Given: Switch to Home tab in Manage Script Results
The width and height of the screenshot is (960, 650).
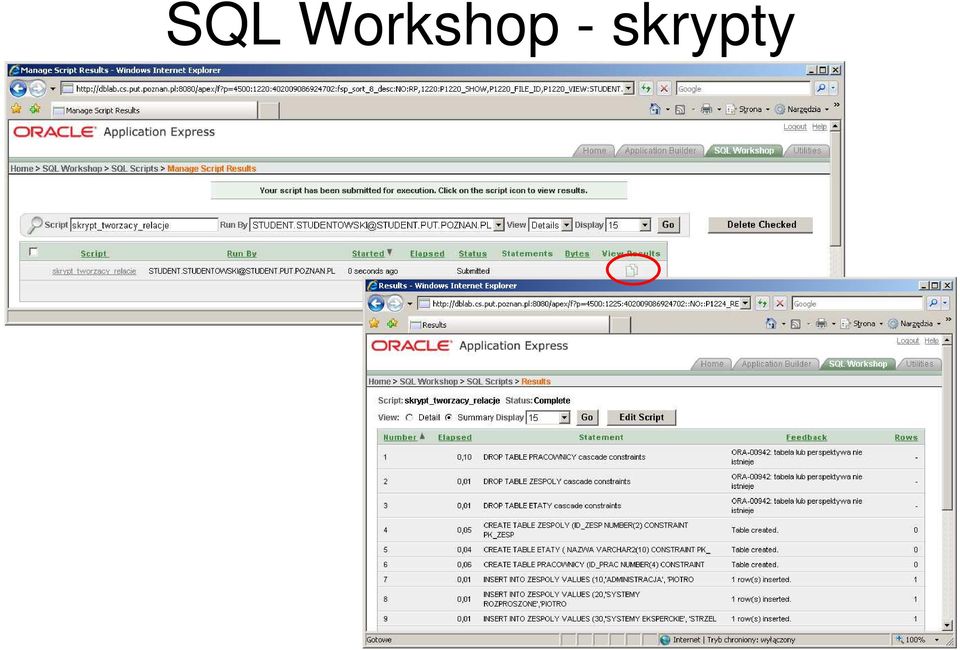Looking at the screenshot, I should pos(594,151).
